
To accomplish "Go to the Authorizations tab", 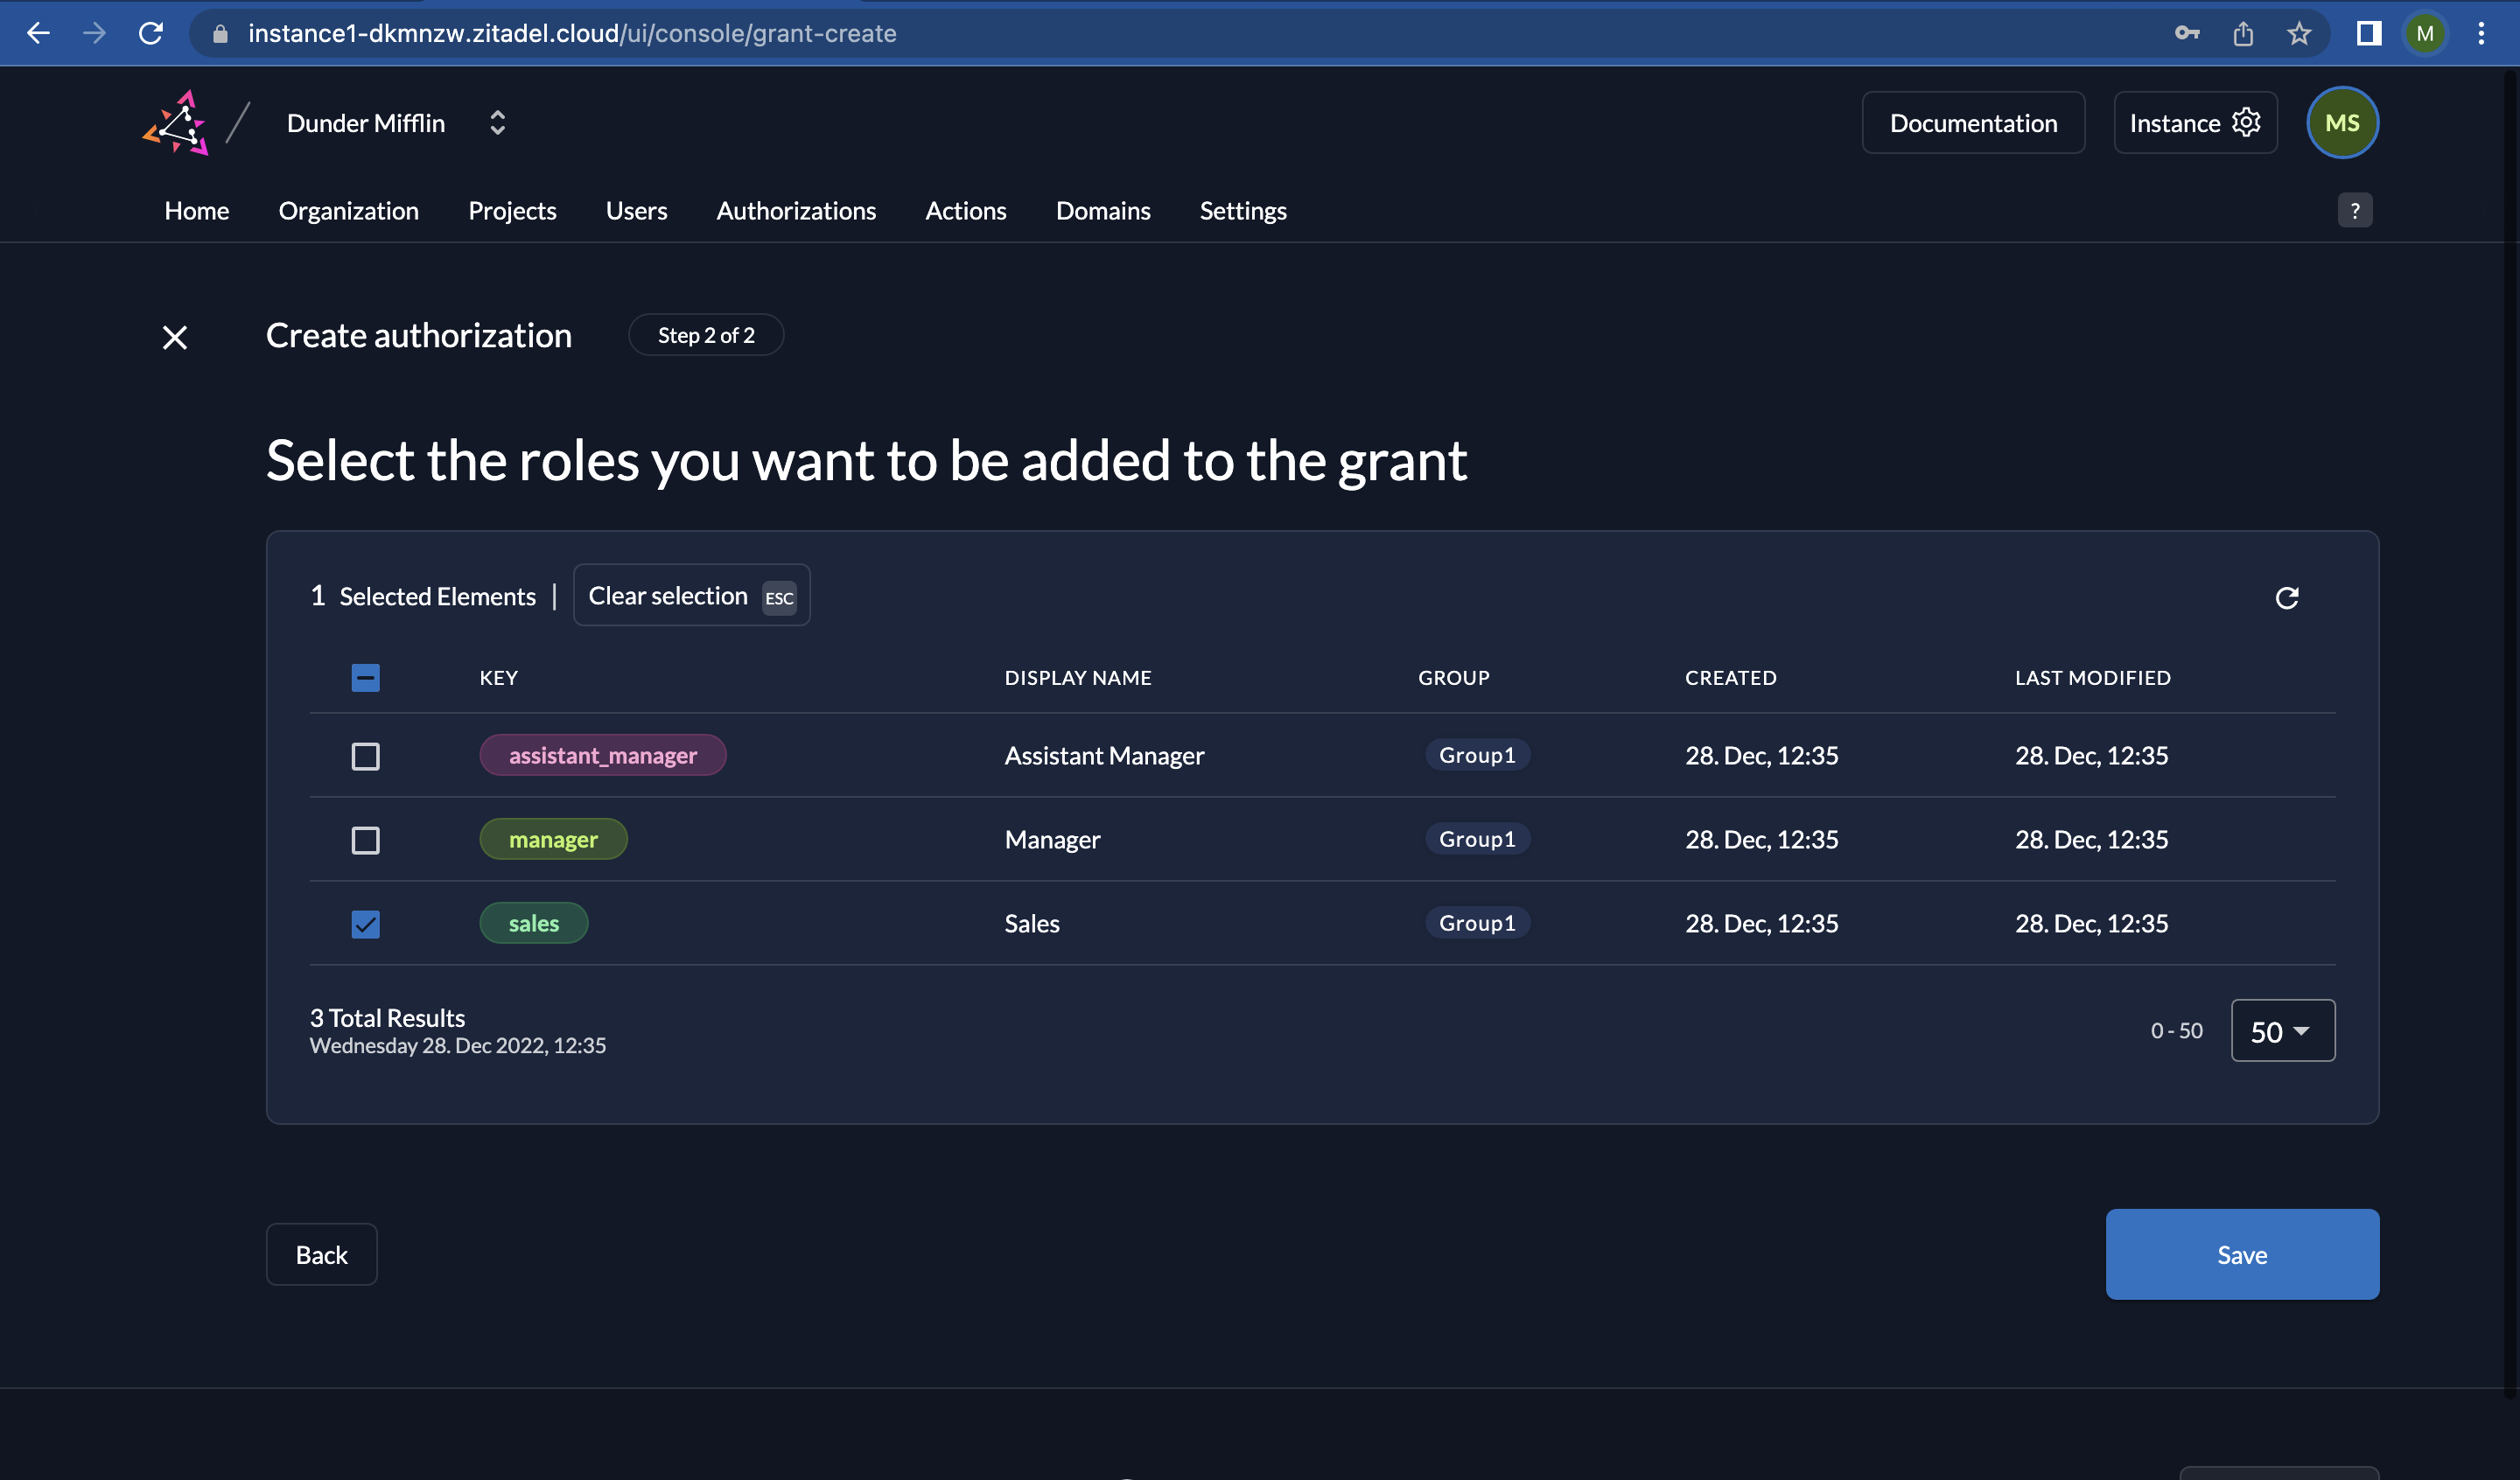I will (x=795, y=211).
